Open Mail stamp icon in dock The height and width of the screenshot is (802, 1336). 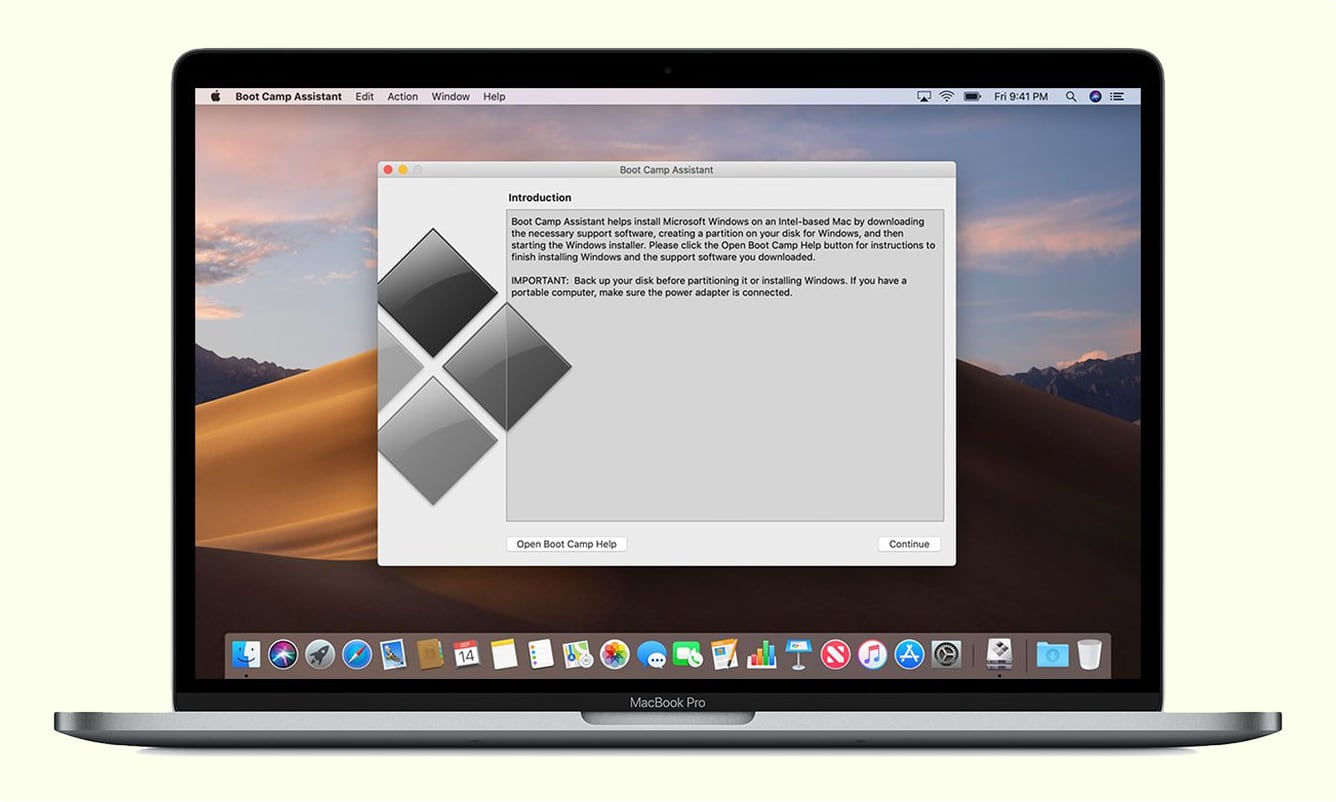(x=393, y=655)
